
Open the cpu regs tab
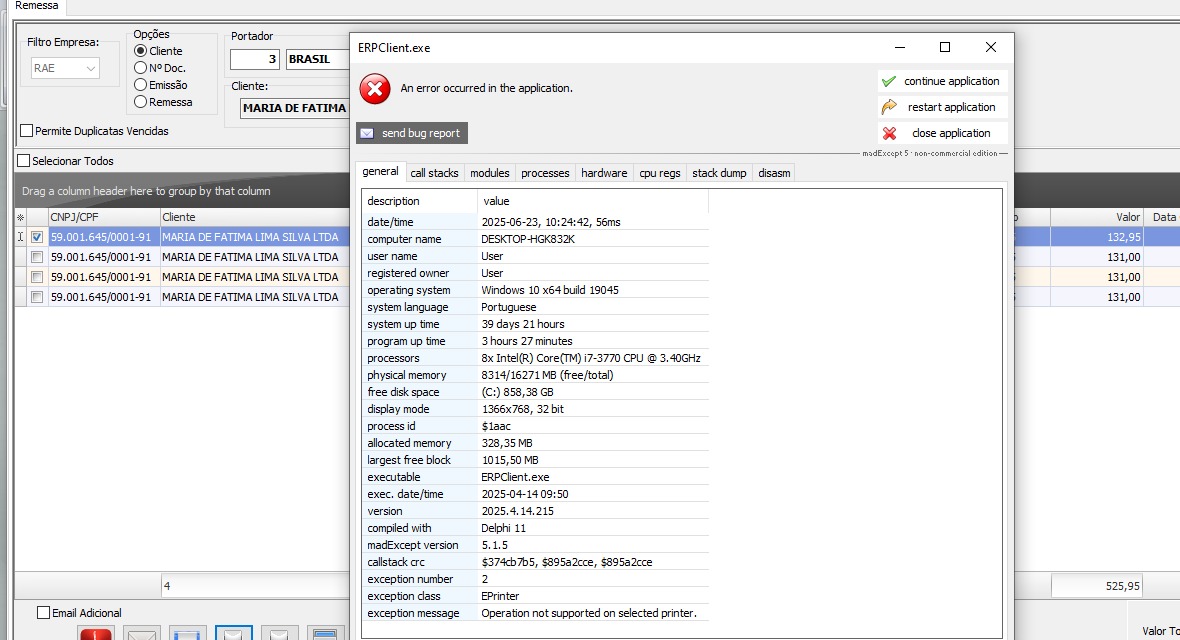pos(659,173)
